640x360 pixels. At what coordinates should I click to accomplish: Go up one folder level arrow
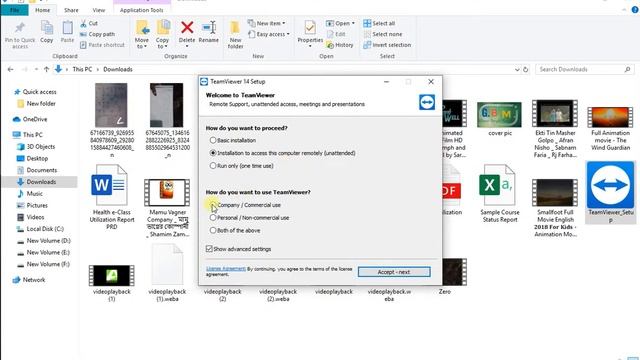(46, 69)
